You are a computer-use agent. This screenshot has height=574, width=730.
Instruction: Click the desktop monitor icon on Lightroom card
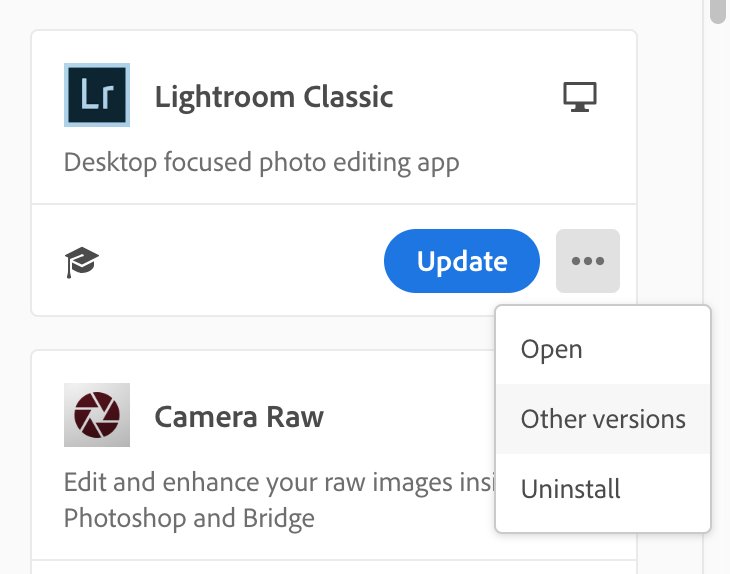580,96
